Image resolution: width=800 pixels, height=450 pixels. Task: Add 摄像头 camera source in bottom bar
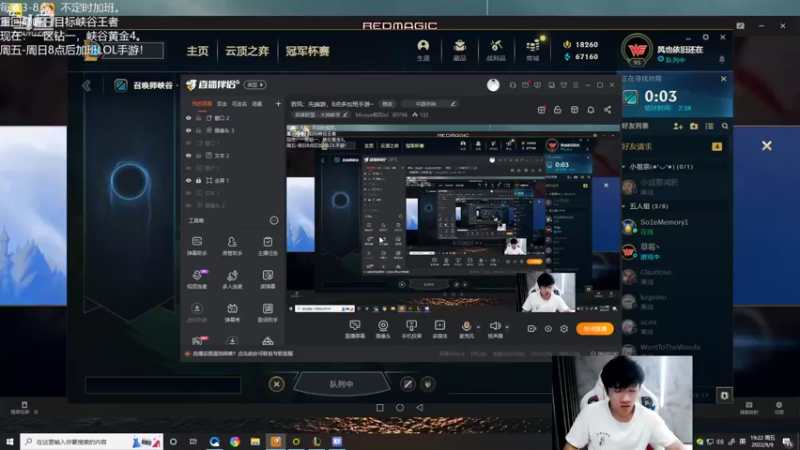(383, 329)
